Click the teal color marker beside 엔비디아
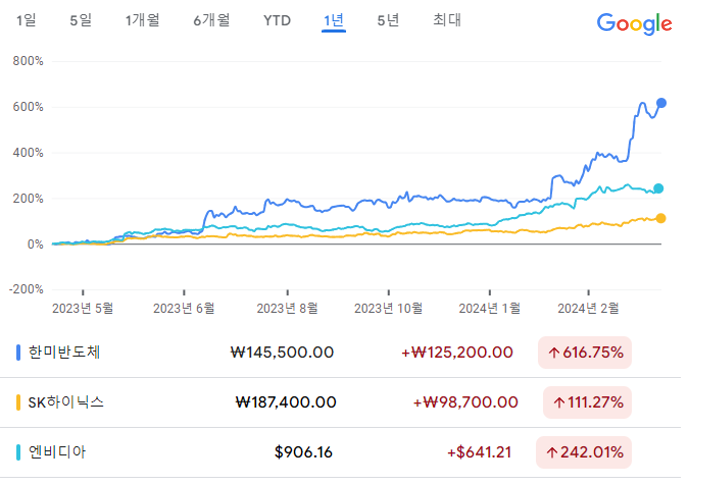This screenshot has width=702, height=487. coord(18,453)
